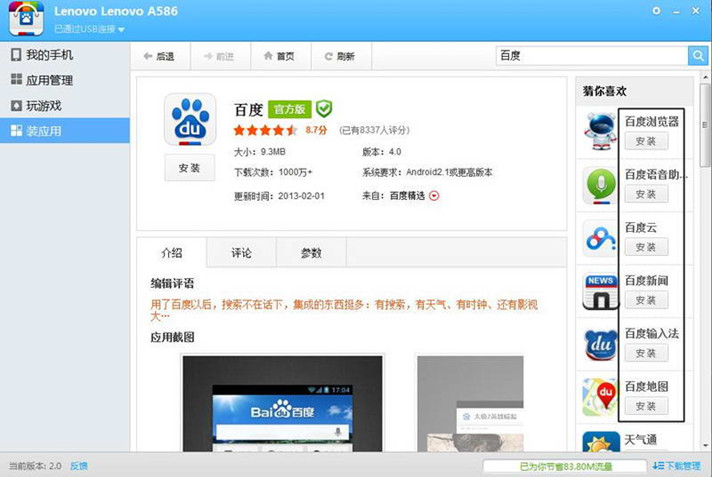Click the 反馈 feedback link
The image size is (712, 477).
coord(79,466)
